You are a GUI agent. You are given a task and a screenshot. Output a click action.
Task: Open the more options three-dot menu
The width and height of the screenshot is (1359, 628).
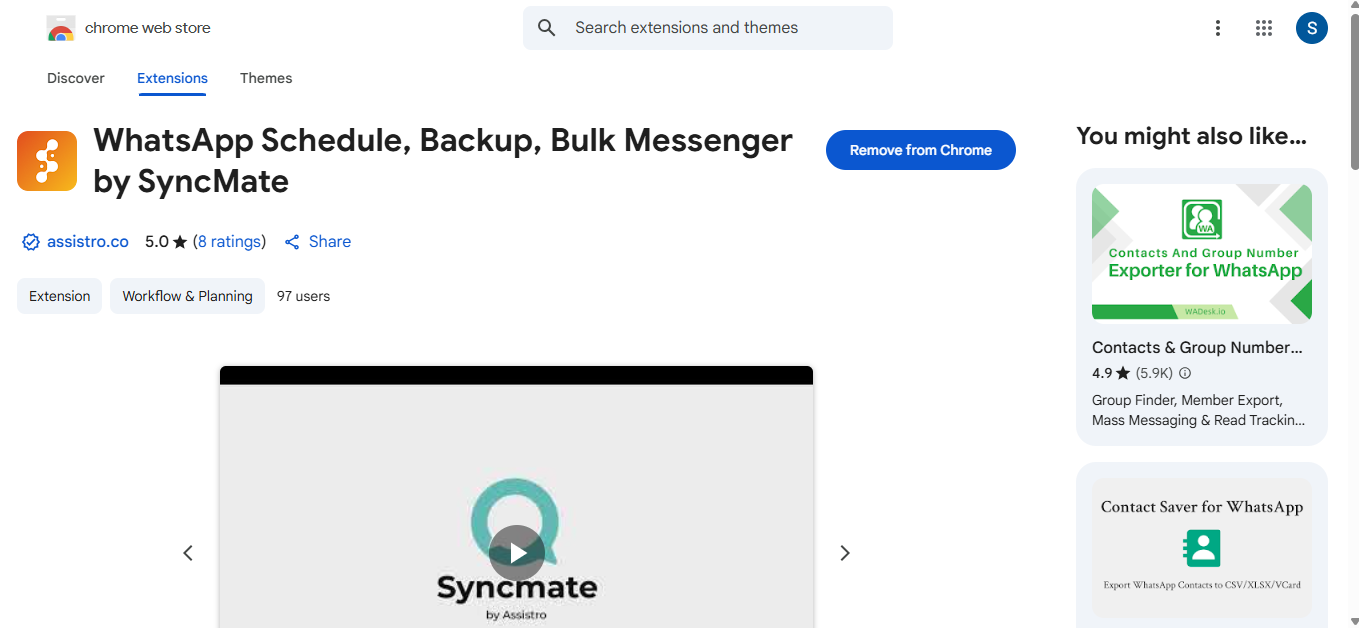[1217, 28]
